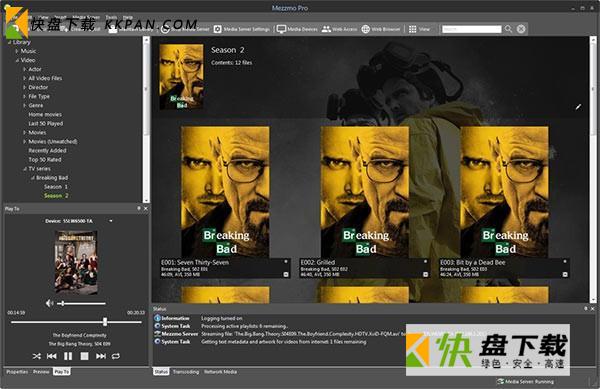Switch to the Properties tab
Image resolution: width=600 pixels, height=389 pixels.
point(17,372)
